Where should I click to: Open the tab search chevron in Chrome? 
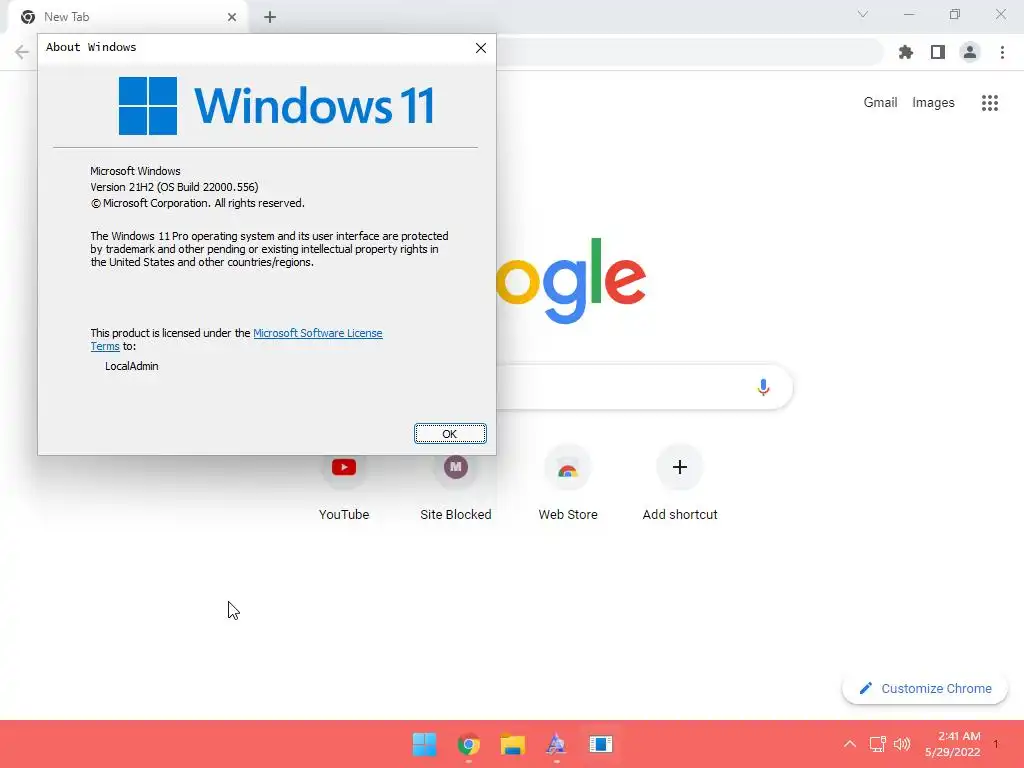click(x=863, y=14)
